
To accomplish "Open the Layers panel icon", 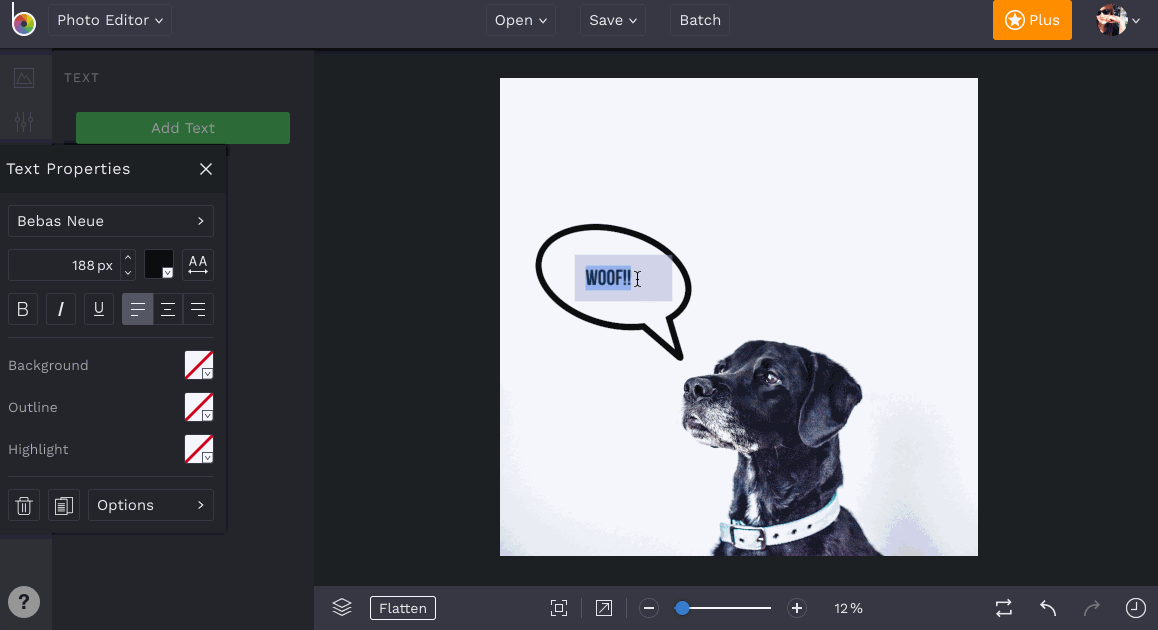I will click(342, 608).
